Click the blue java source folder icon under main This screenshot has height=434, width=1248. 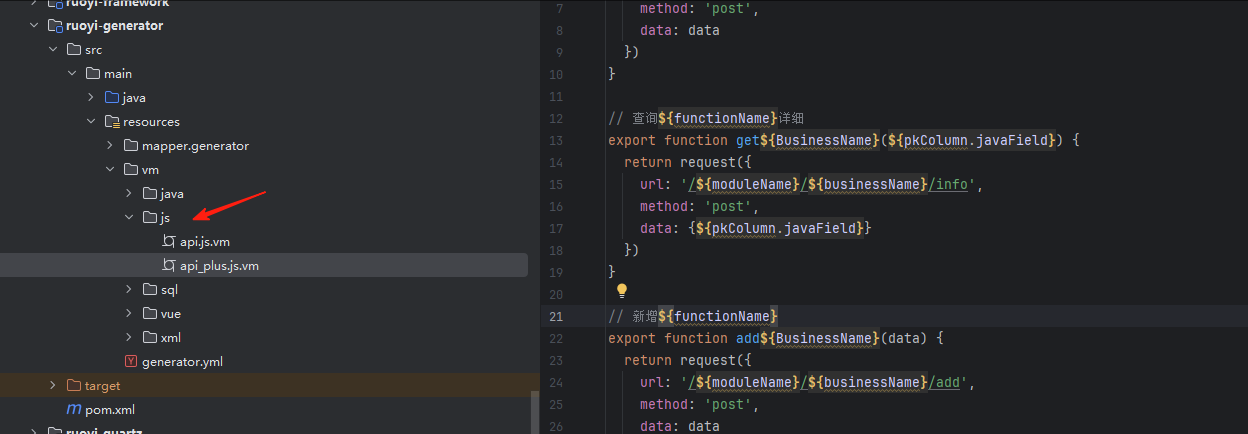point(112,98)
